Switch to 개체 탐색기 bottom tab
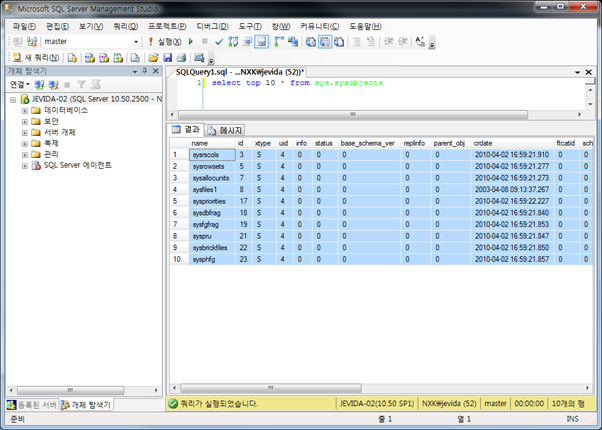602x430 pixels. (x=86, y=405)
